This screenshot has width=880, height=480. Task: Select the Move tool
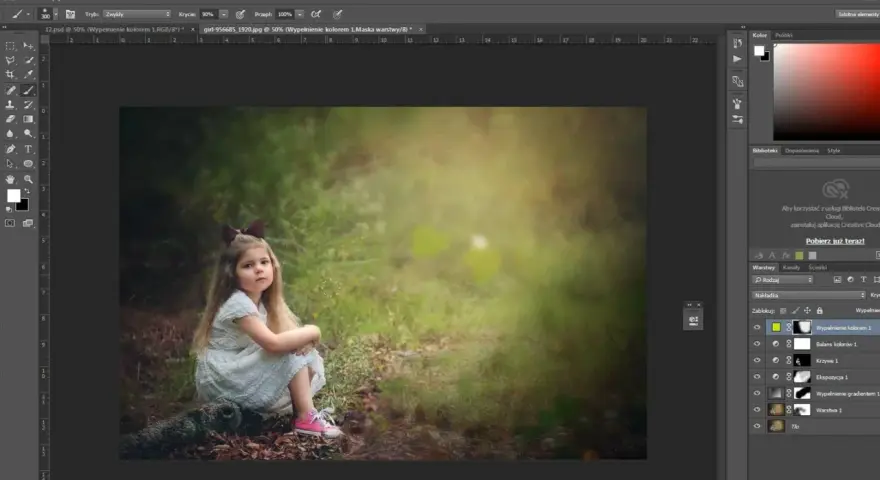click(28, 46)
